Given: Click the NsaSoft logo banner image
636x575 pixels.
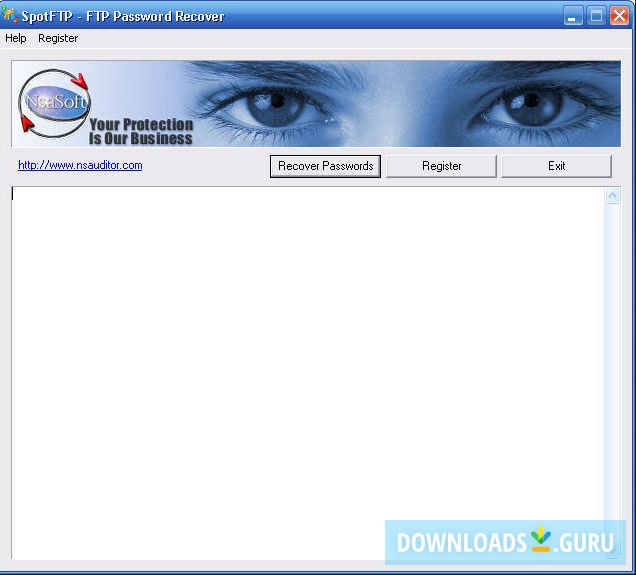Looking at the screenshot, I should (316, 103).
